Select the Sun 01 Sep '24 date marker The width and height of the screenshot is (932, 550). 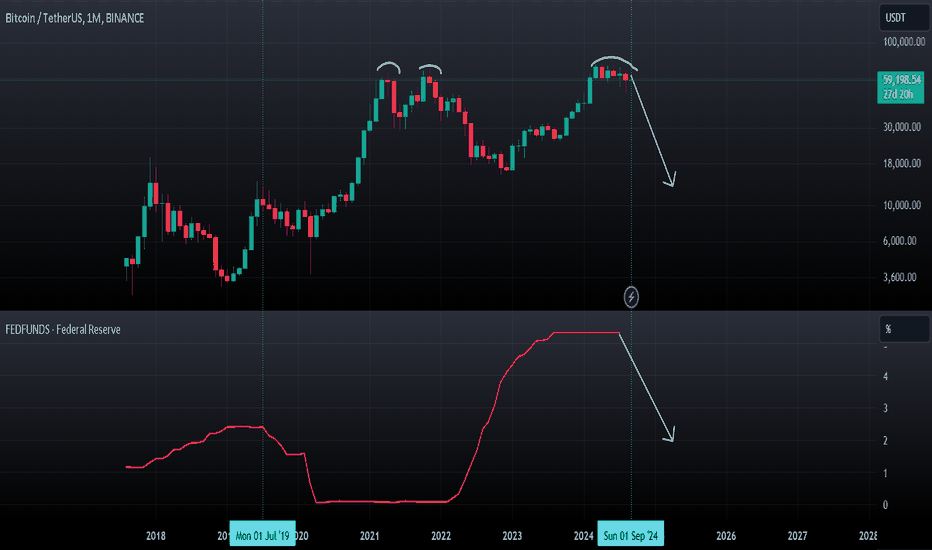coord(631,536)
